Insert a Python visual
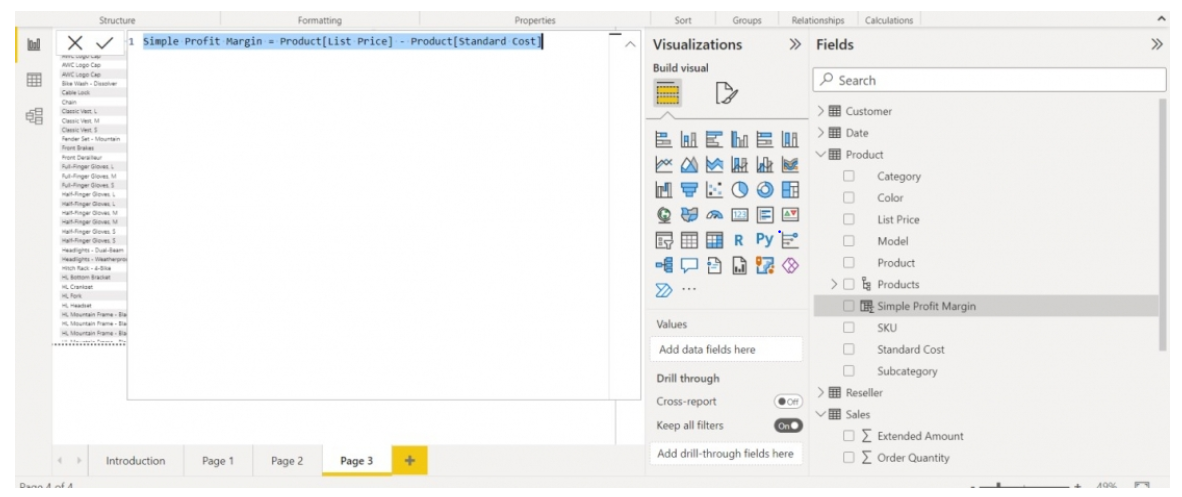Viewport: 1182px width, 497px height. coord(764,240)
